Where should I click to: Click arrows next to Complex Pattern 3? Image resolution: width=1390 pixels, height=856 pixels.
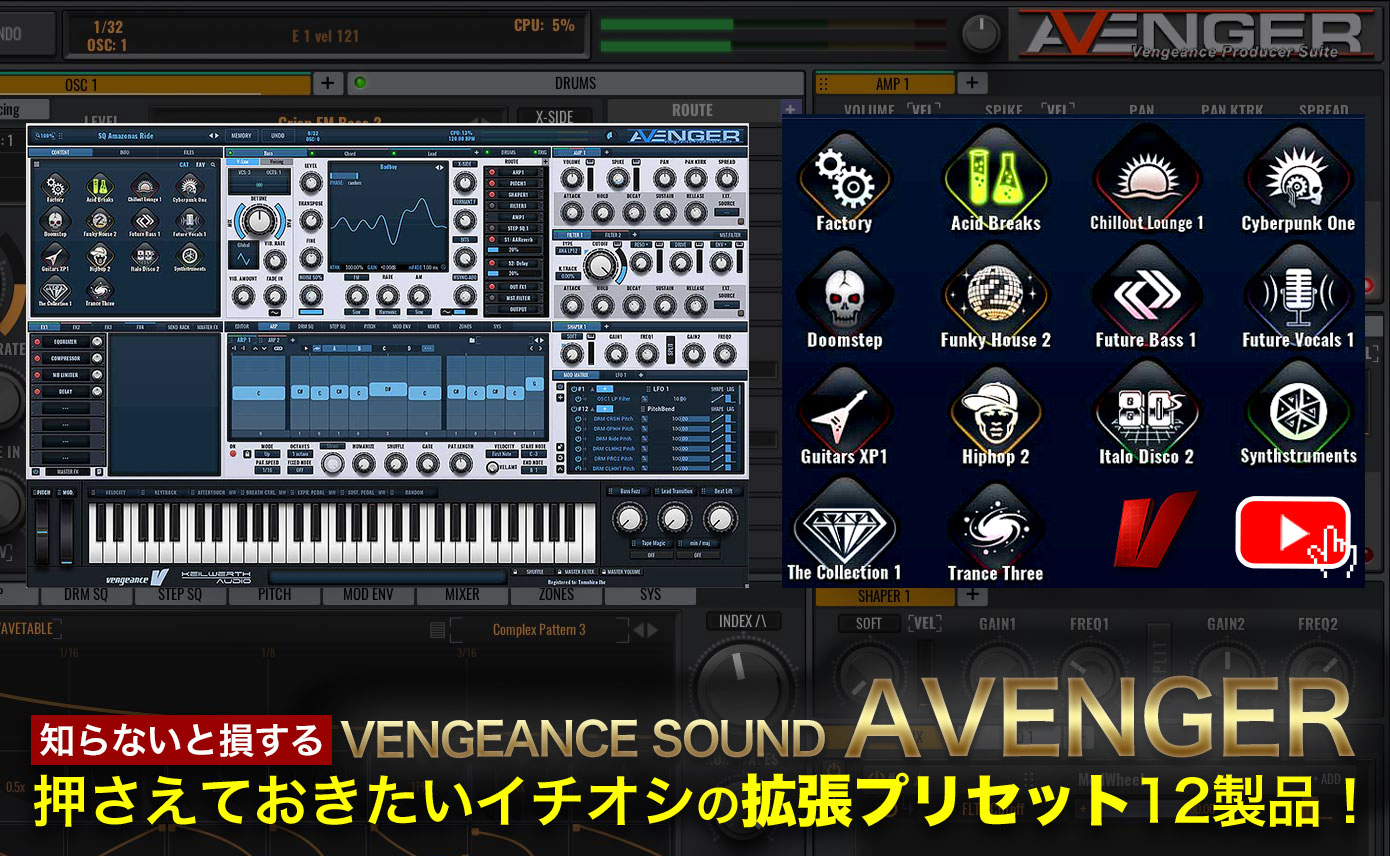(646, 630)
